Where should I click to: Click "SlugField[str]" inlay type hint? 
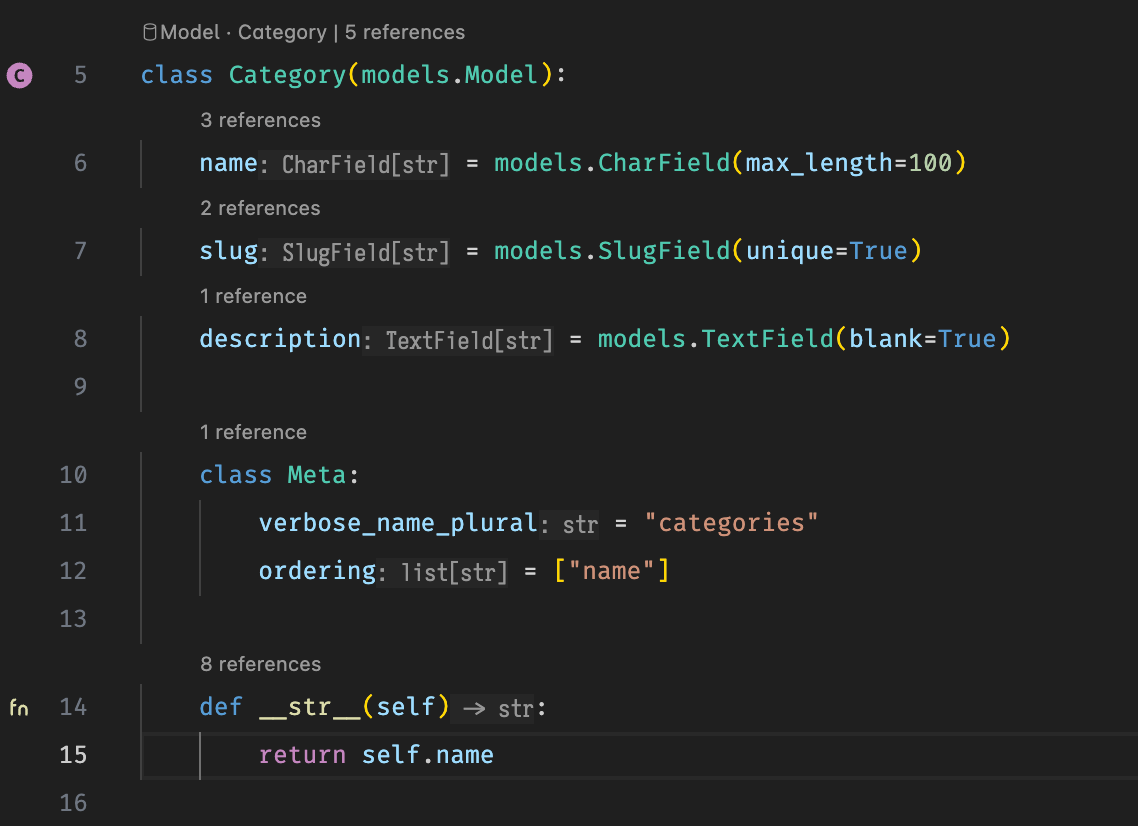pyautogui.click(x=365, y=253)
